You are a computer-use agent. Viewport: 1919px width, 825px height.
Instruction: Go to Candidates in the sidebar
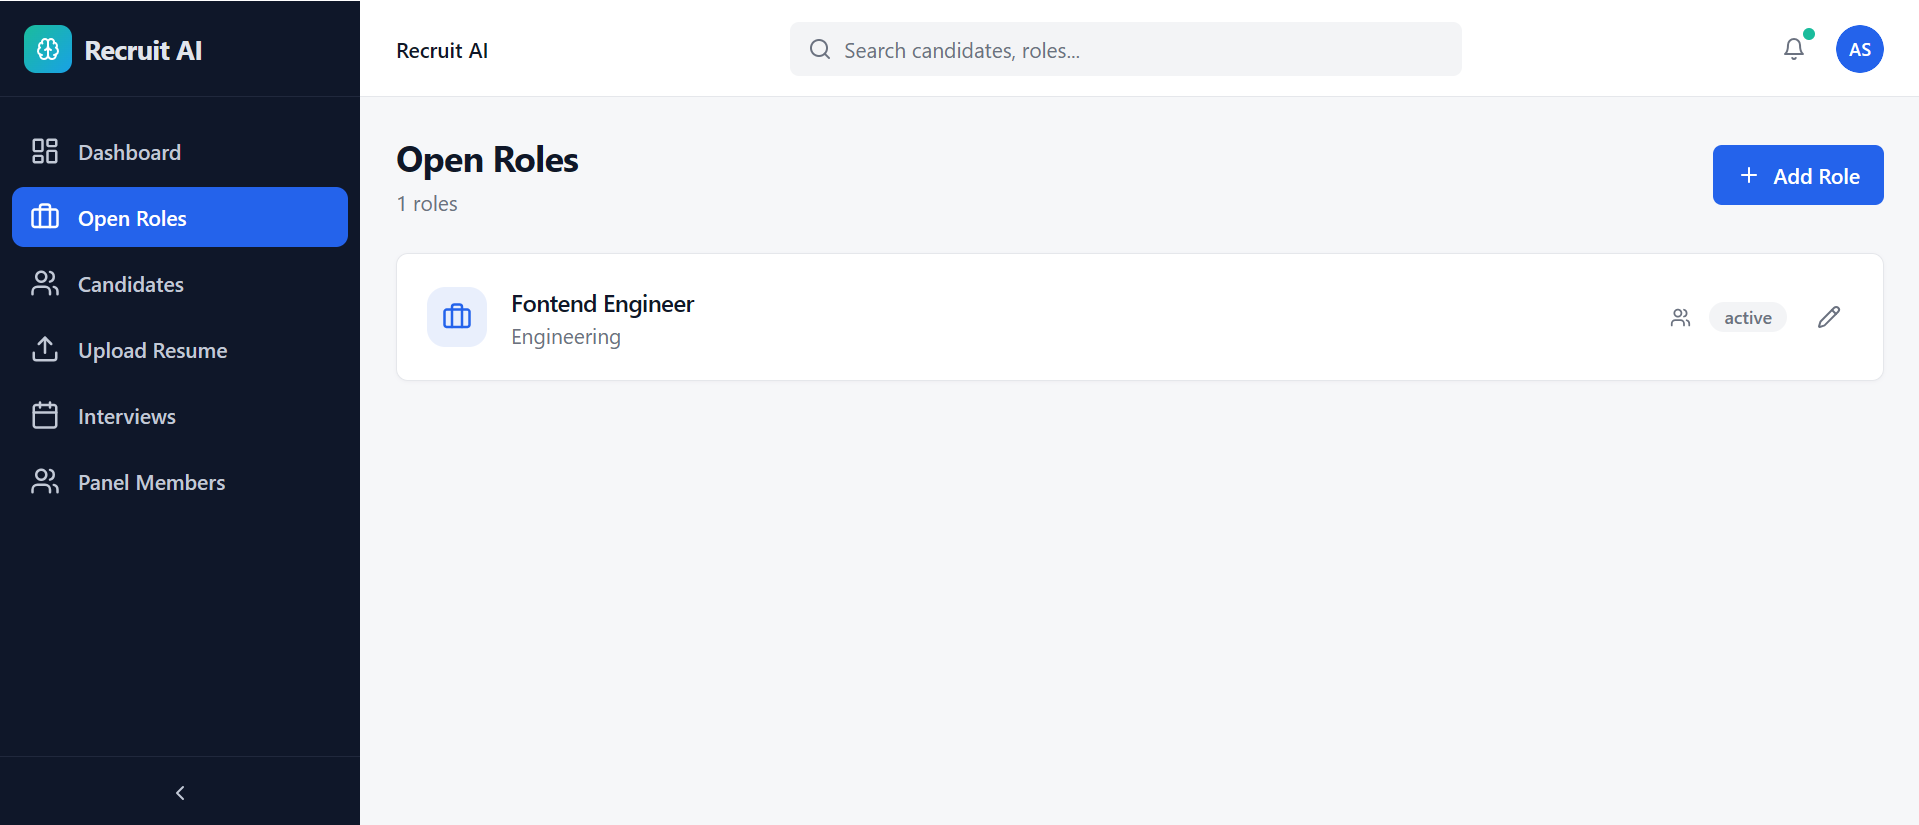pyautogui.click(x=131, y=285)
